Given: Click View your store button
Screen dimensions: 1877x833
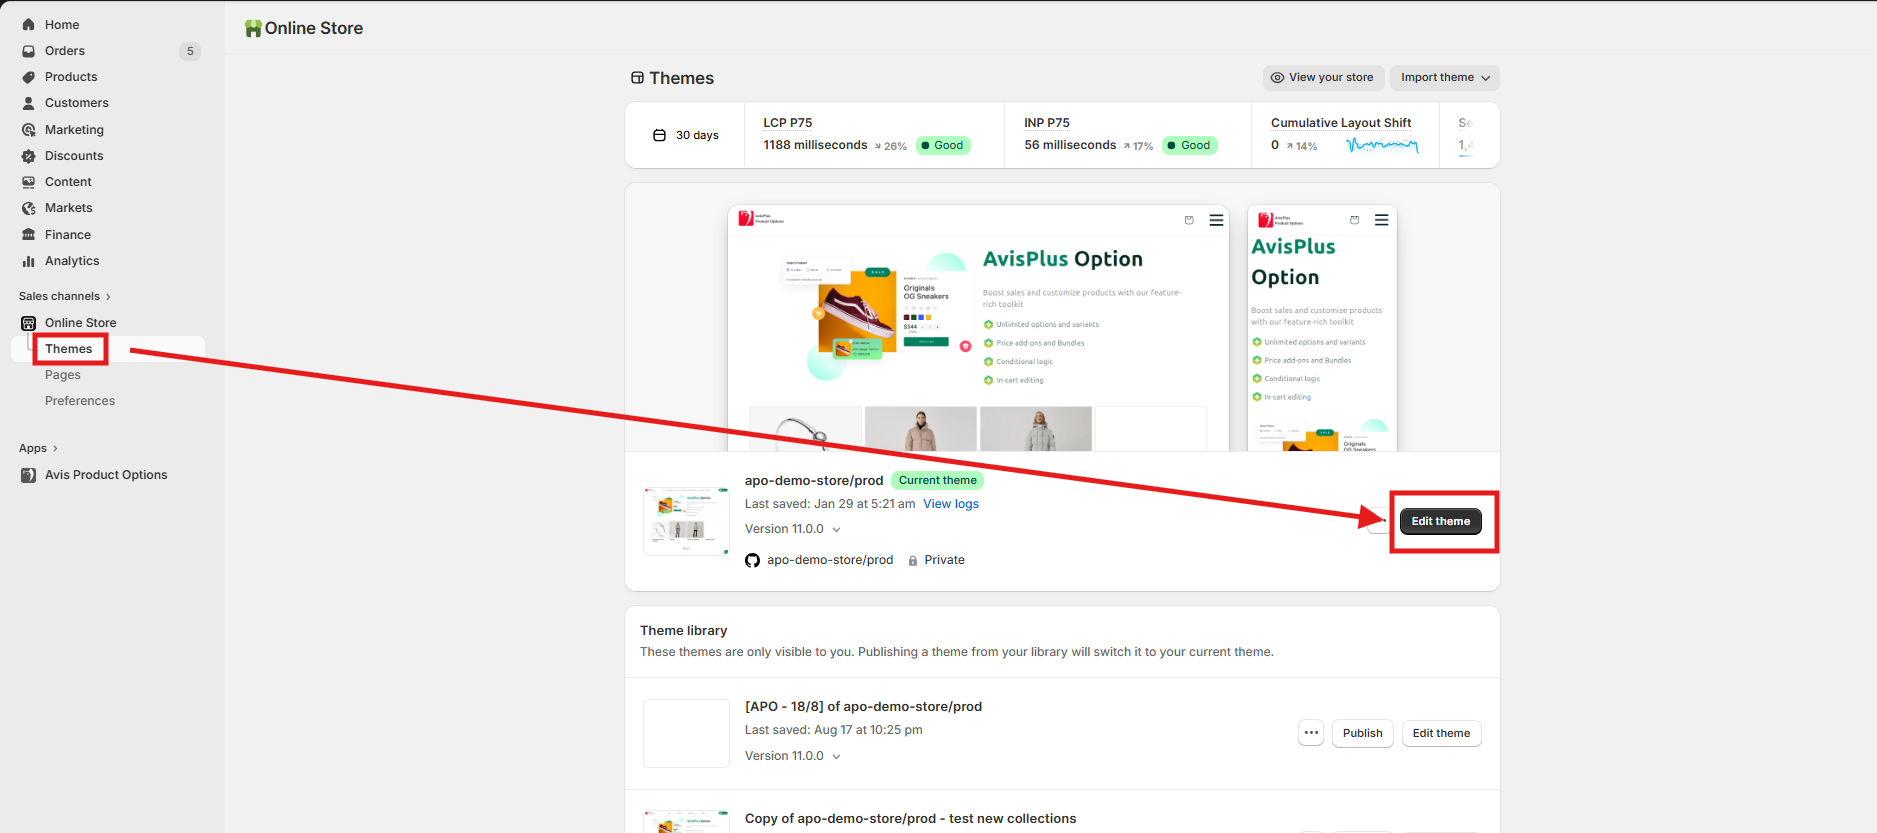Looking at the screenshot, I should [x=1322, y=78].
